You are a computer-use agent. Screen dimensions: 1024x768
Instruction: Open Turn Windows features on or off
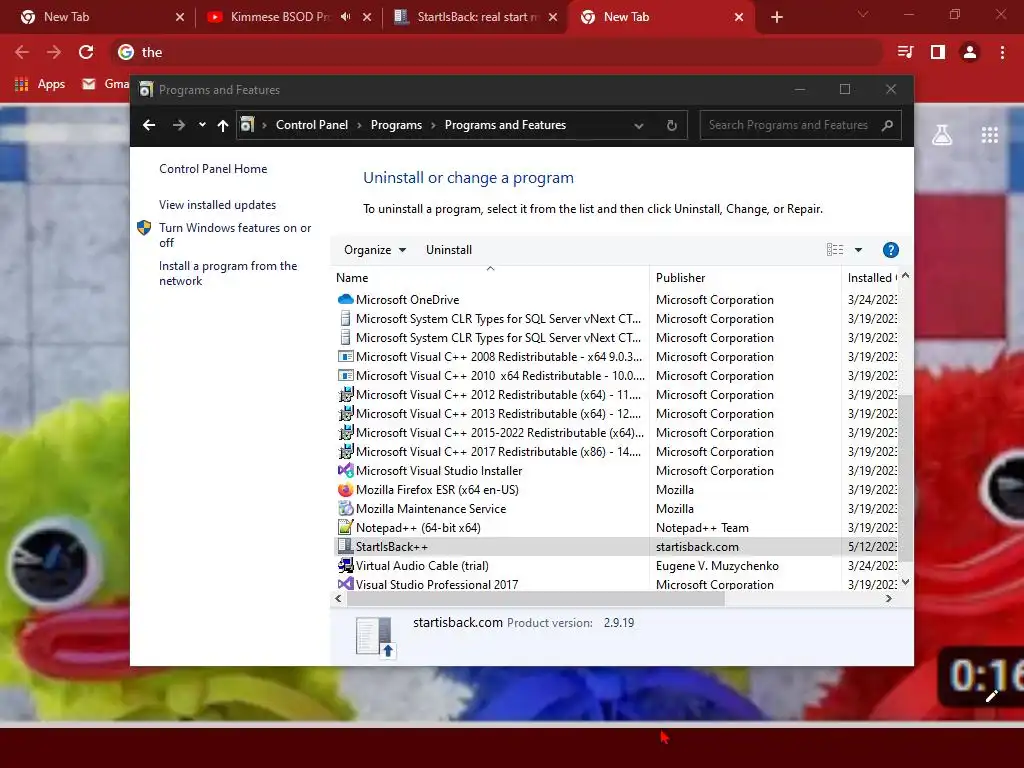[x=235, y=235]
